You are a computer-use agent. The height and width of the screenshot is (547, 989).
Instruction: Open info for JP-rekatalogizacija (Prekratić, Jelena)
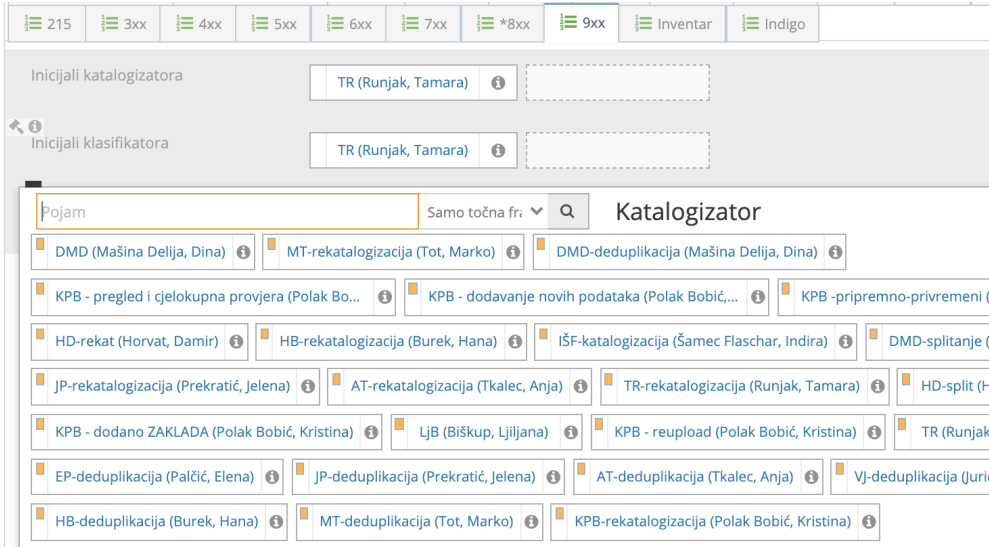tap(308, 387)
